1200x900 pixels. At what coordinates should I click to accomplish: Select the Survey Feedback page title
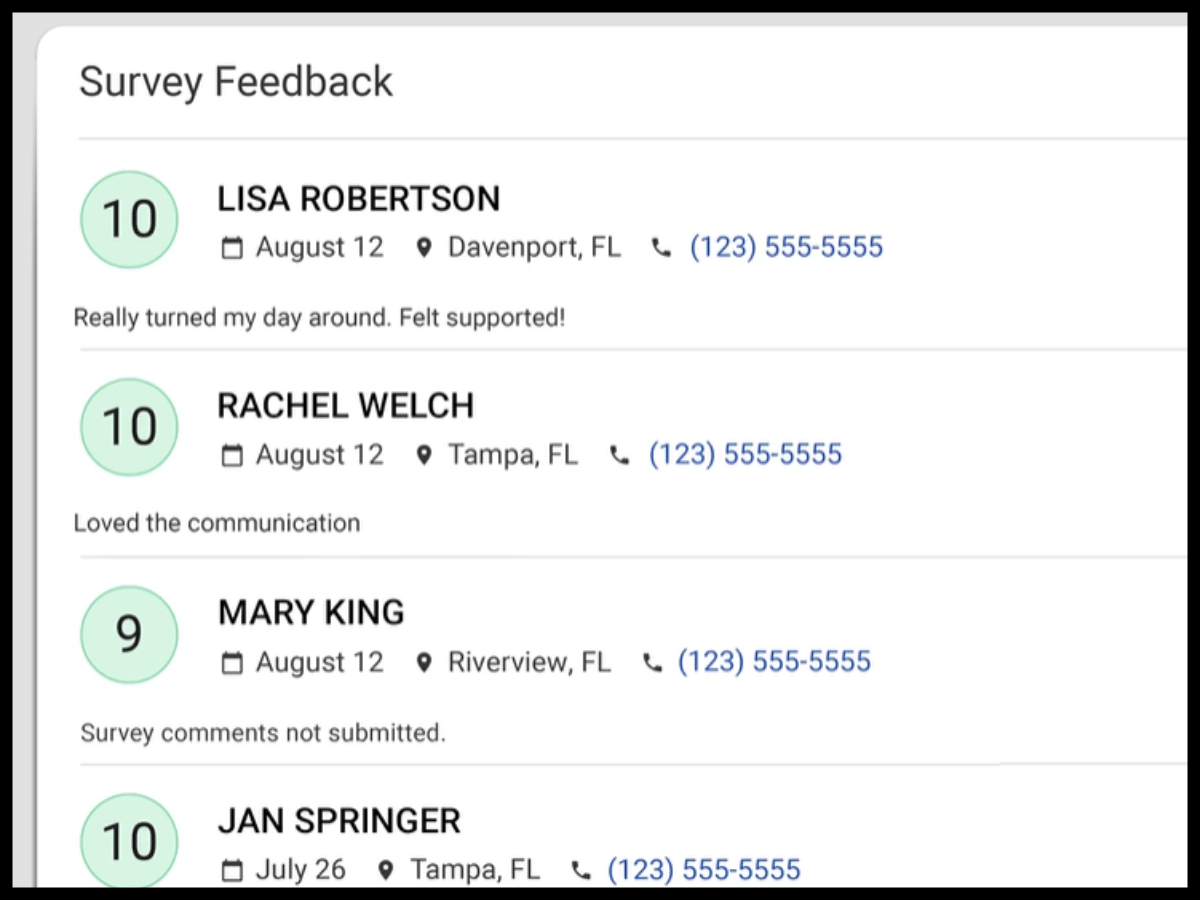(236, 82)
